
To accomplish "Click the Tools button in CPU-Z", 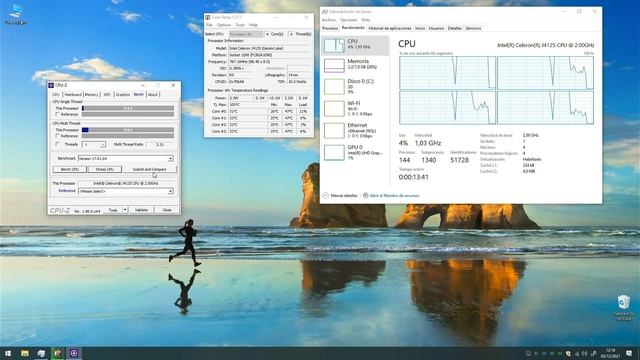I will click(113, 210).
